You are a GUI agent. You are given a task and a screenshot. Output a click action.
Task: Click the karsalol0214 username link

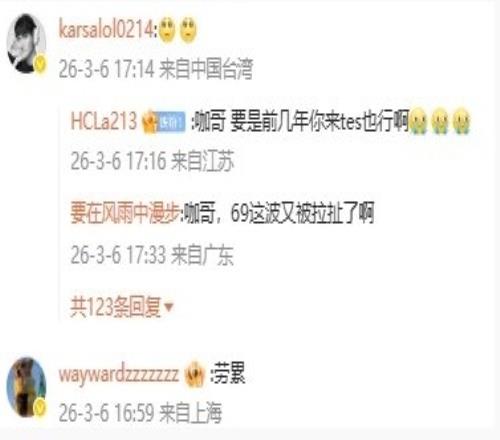106,29
